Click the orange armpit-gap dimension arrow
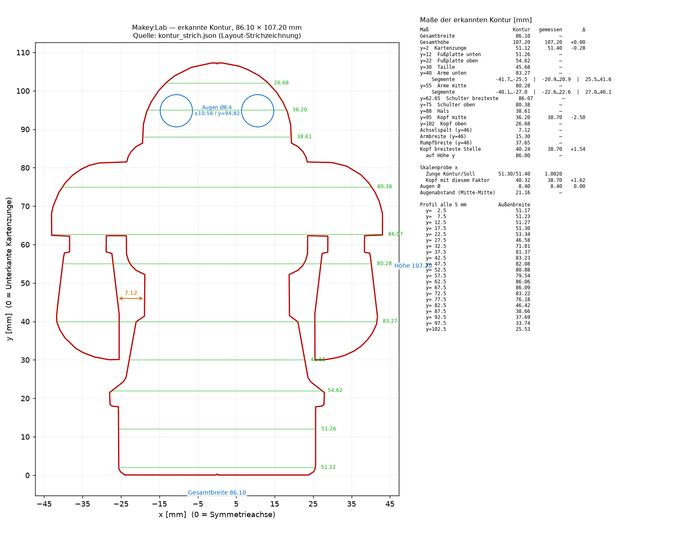This screenshot has height=538, width=700. [x=131, y=298]
